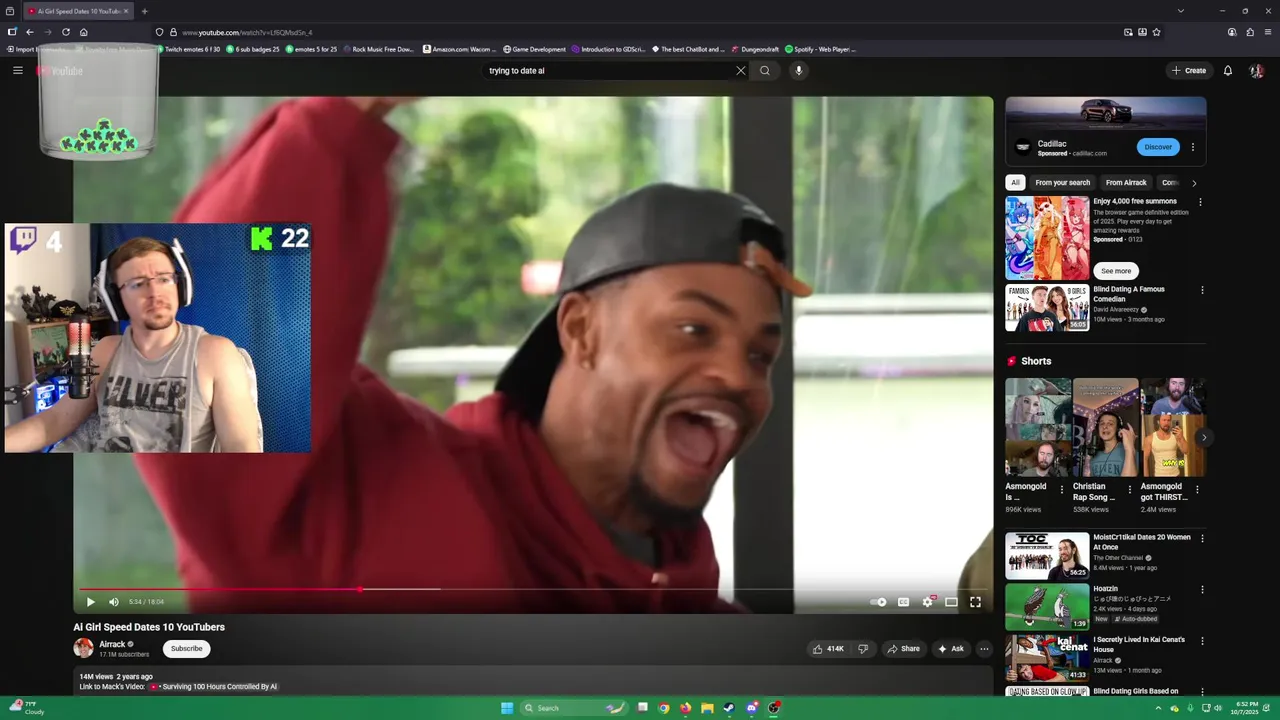Open the Hoatzin video thumbnail

[x=1047, y=607]
